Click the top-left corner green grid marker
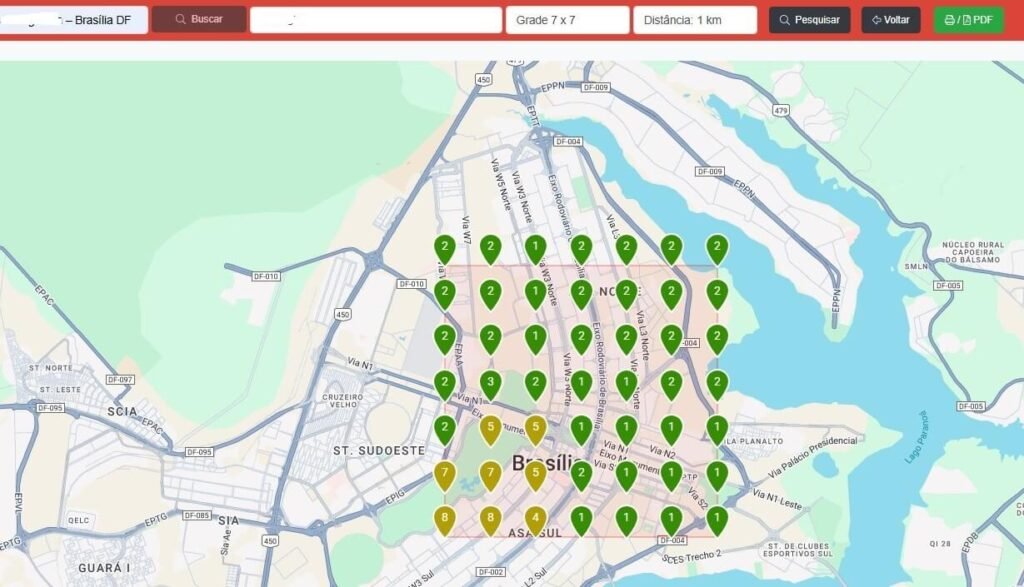 click(444, 248)
